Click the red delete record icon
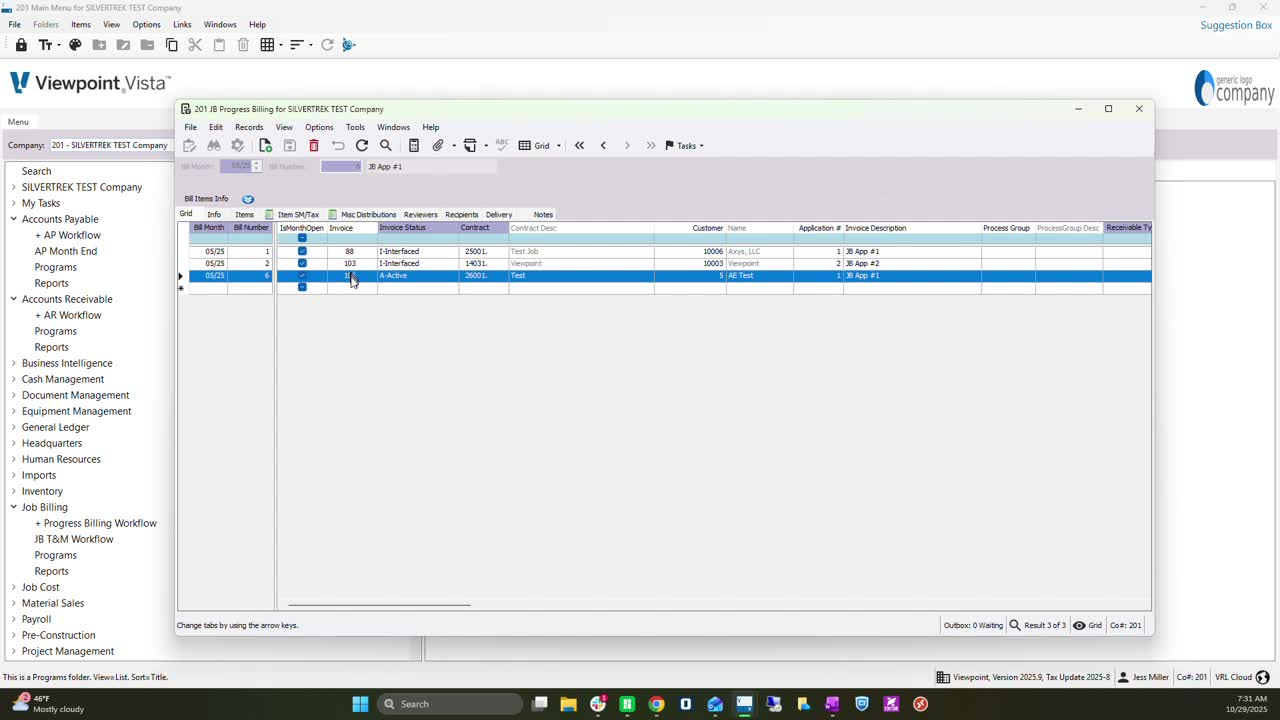This screenshot has width=1280, height=720. (313, 146)
